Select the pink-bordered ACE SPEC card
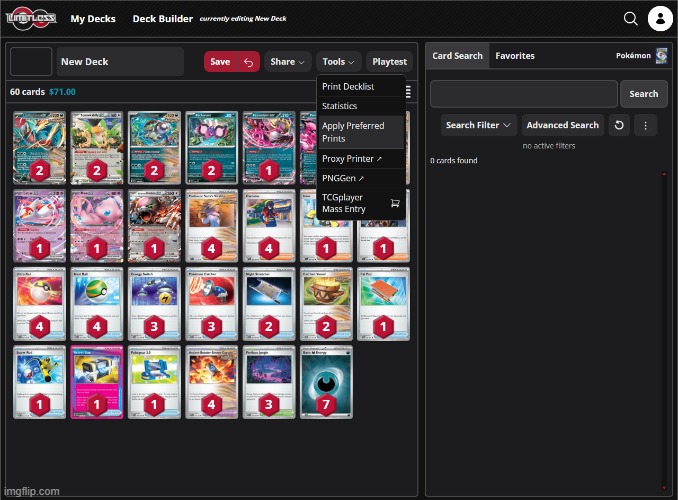Viewport: 678px width, 500px height. coord(97,382)
